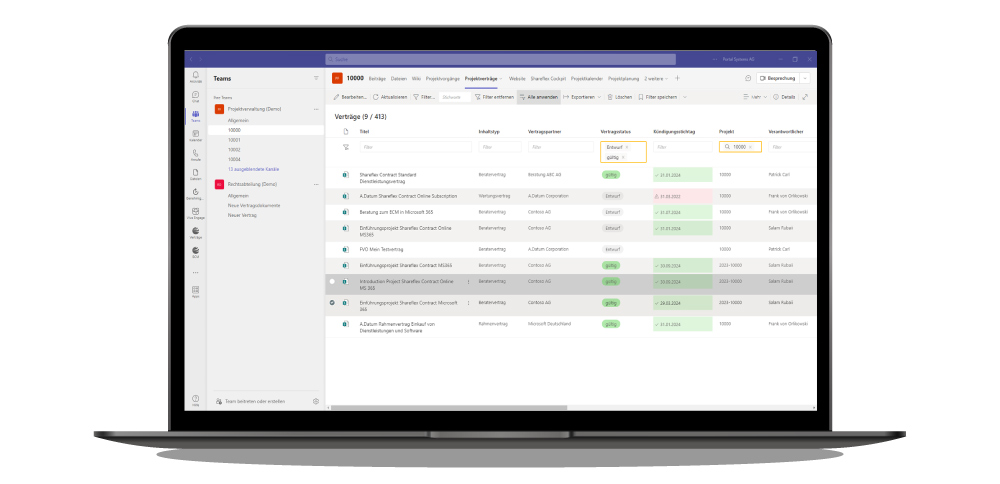Screen dimensions: 1000x484
Task: Click the horizontal scrollbar under the table
Action: tap(450, 408)
